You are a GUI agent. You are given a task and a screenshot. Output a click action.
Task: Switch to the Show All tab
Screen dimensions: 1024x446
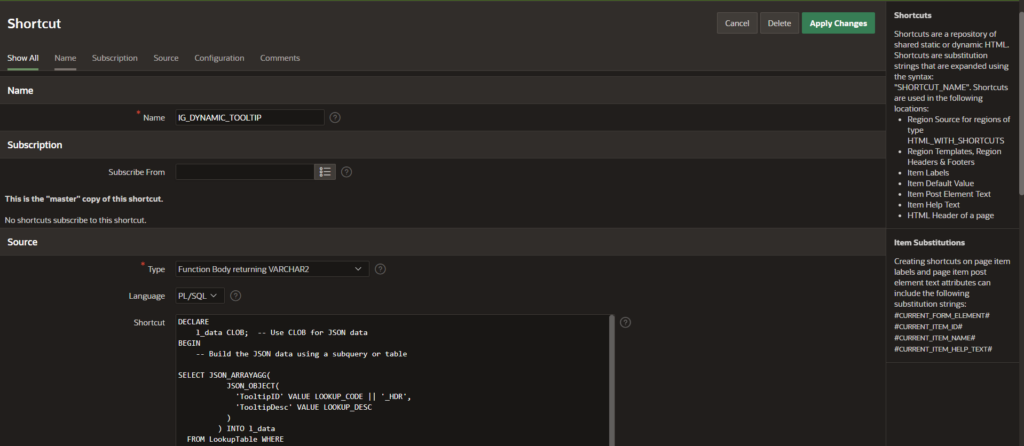[23, 58]
